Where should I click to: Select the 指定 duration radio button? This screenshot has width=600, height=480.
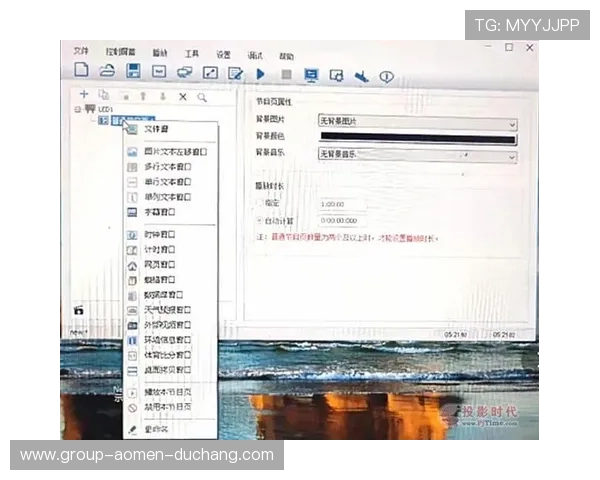click(x=260, y=203)
